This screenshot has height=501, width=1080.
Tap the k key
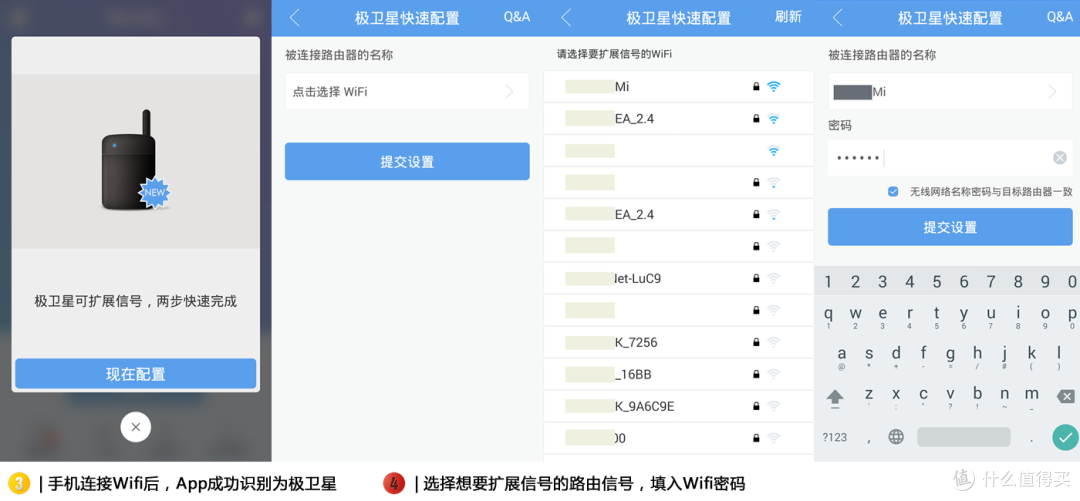pos(1031,356)
